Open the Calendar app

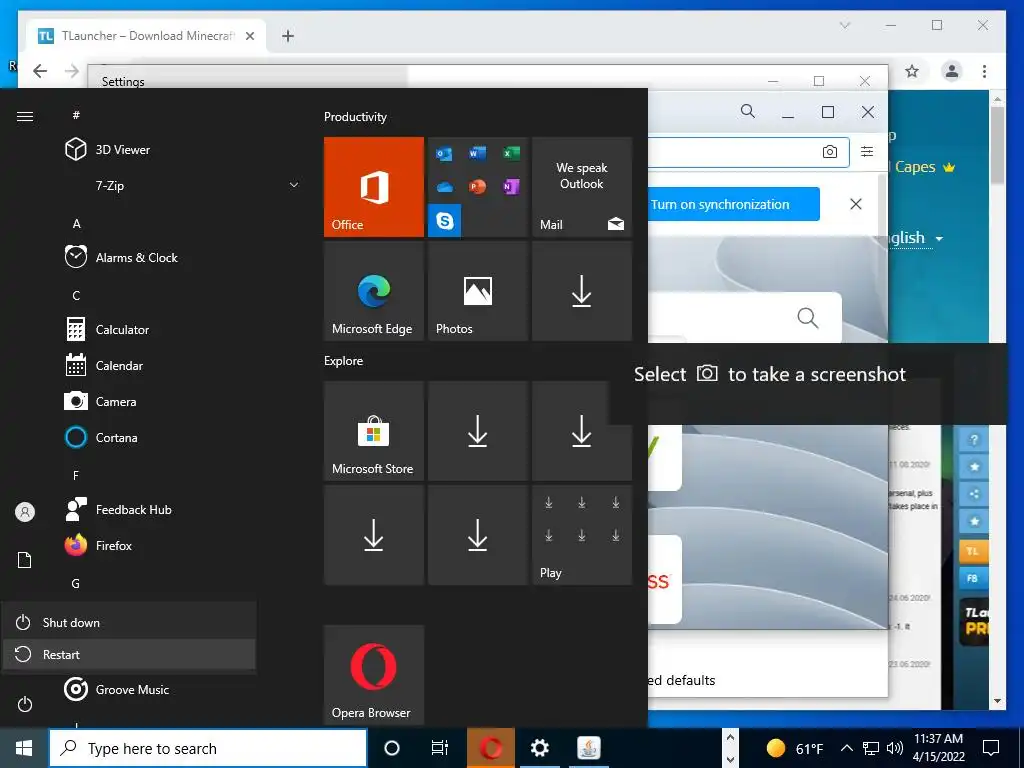point(104,366)
